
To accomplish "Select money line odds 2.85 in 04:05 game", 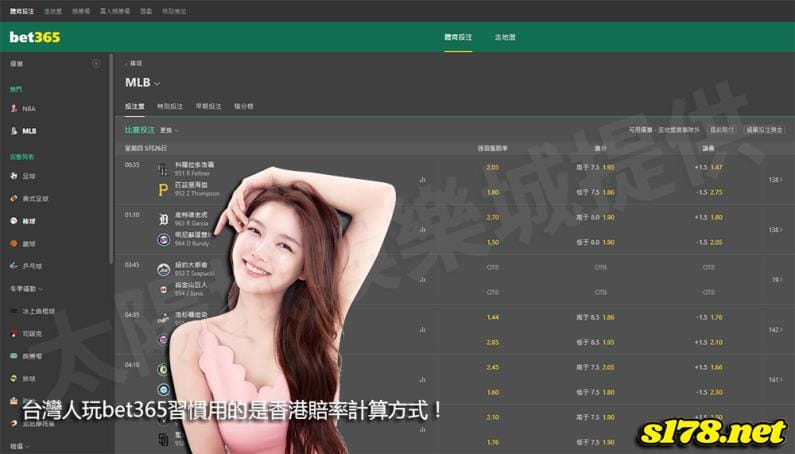I will coord(492,342).
